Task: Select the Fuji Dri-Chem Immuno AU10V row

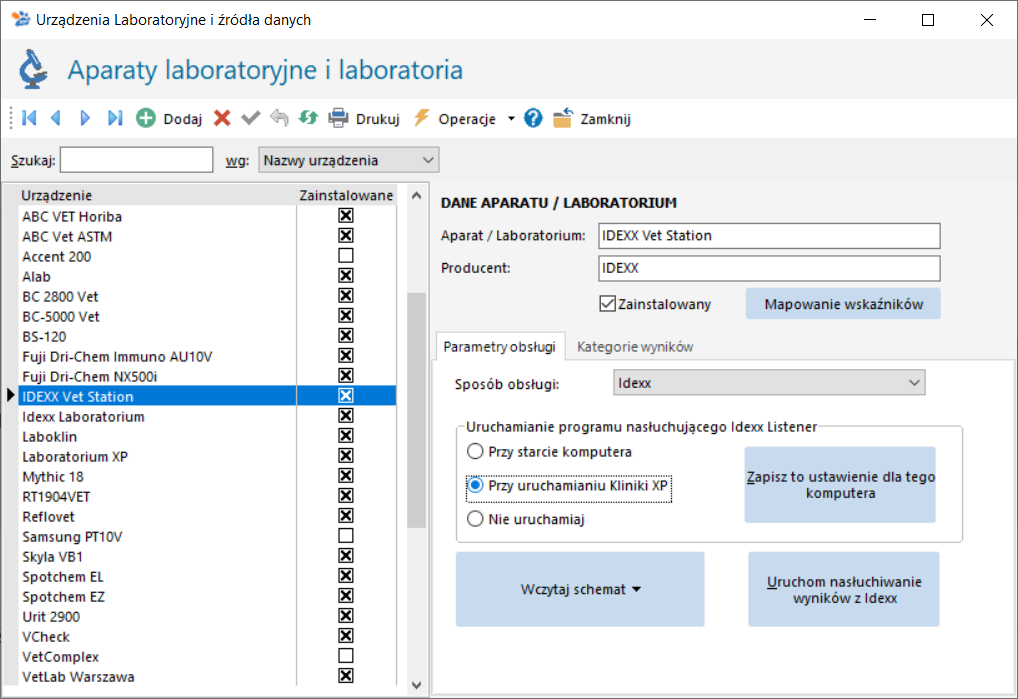Action: 207,356
